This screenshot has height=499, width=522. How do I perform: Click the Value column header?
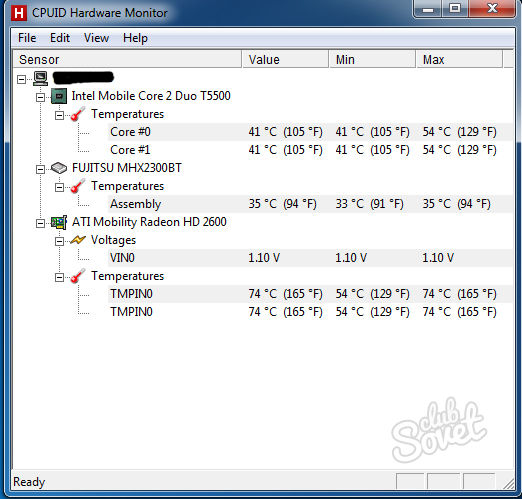(x=286, y=59)
